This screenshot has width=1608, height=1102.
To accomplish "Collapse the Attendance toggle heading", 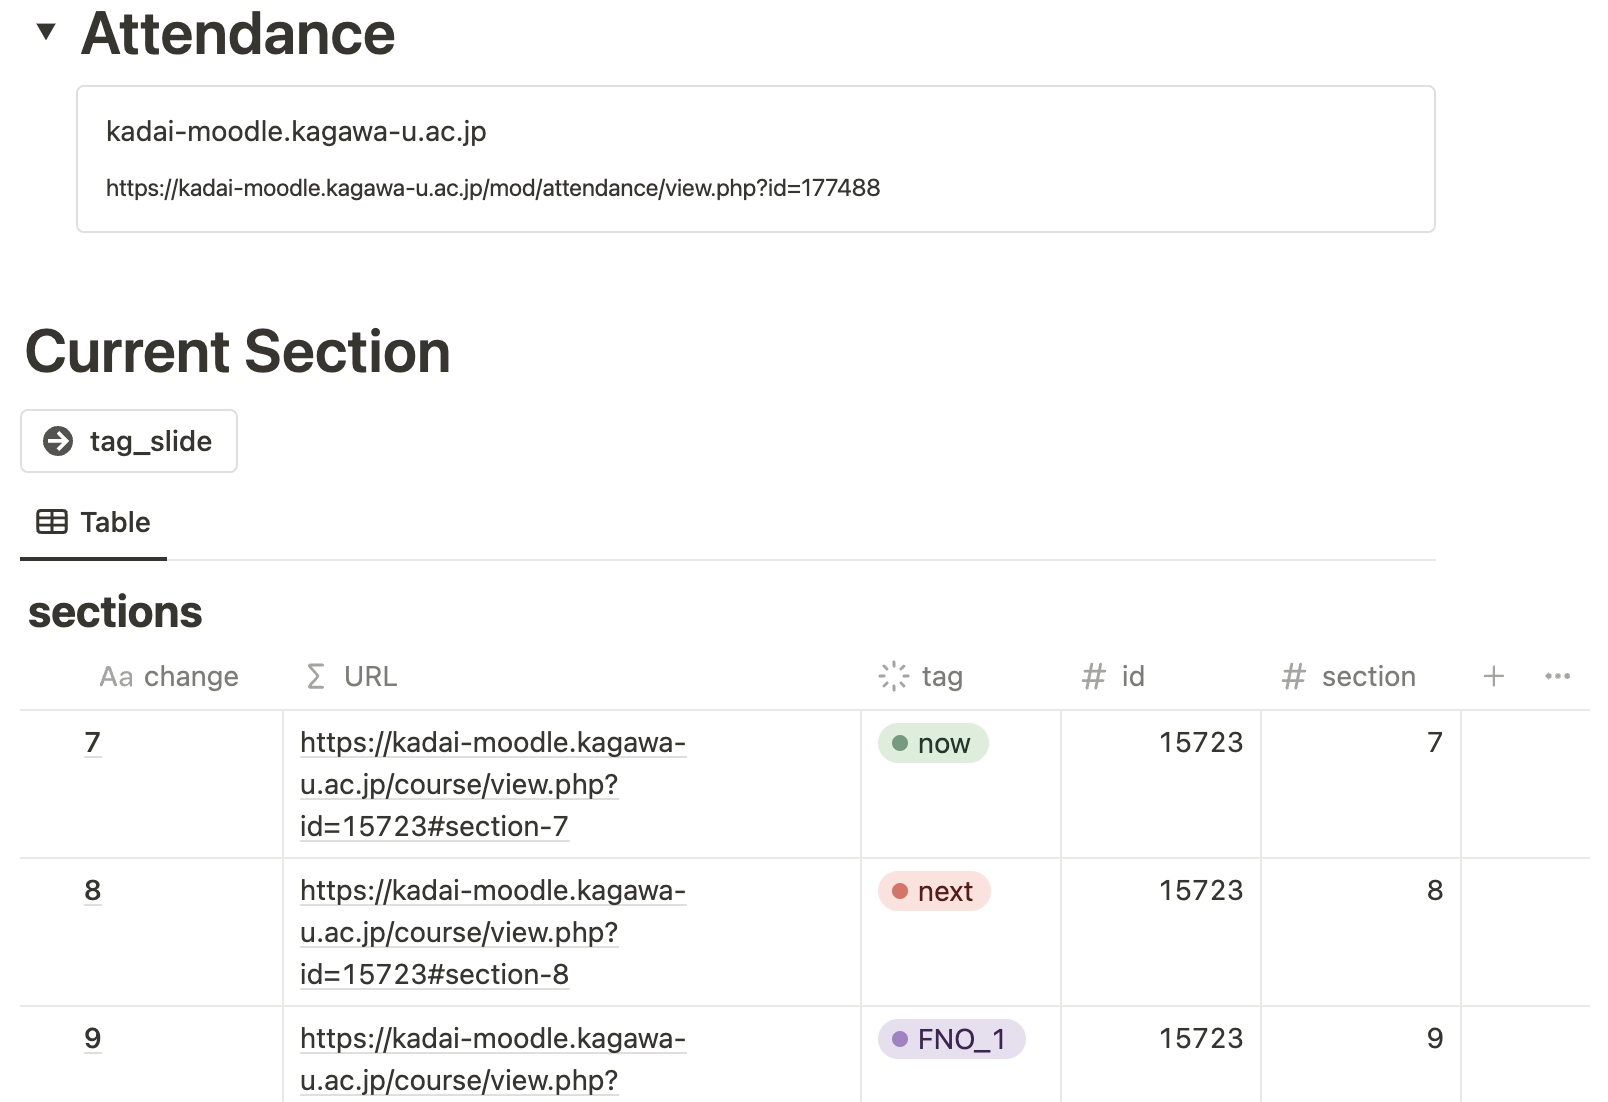I will click(x=46, y=32).
